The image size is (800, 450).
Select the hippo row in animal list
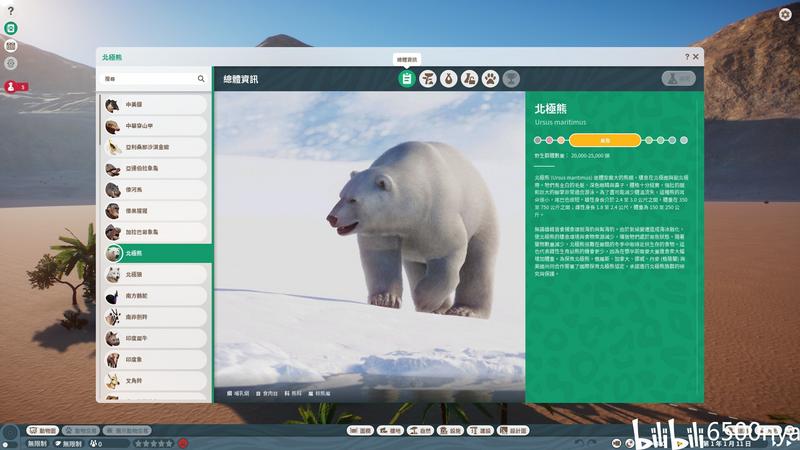[x=155, y=189]
